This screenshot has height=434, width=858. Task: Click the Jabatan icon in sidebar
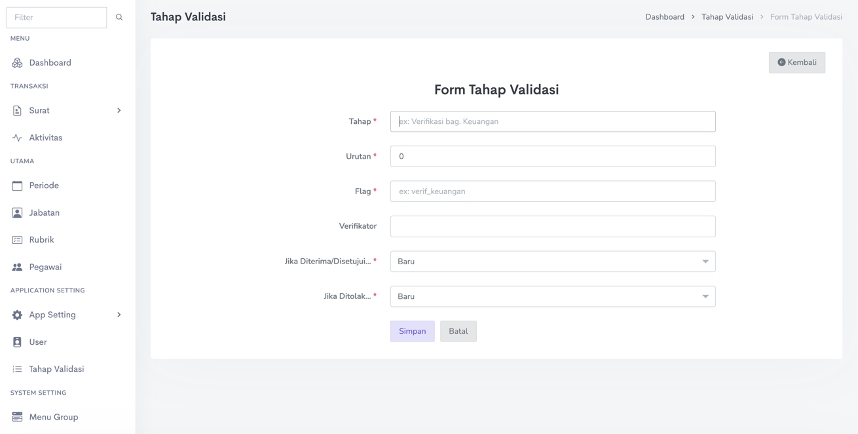pyautogui.click(x=17, y=212)
